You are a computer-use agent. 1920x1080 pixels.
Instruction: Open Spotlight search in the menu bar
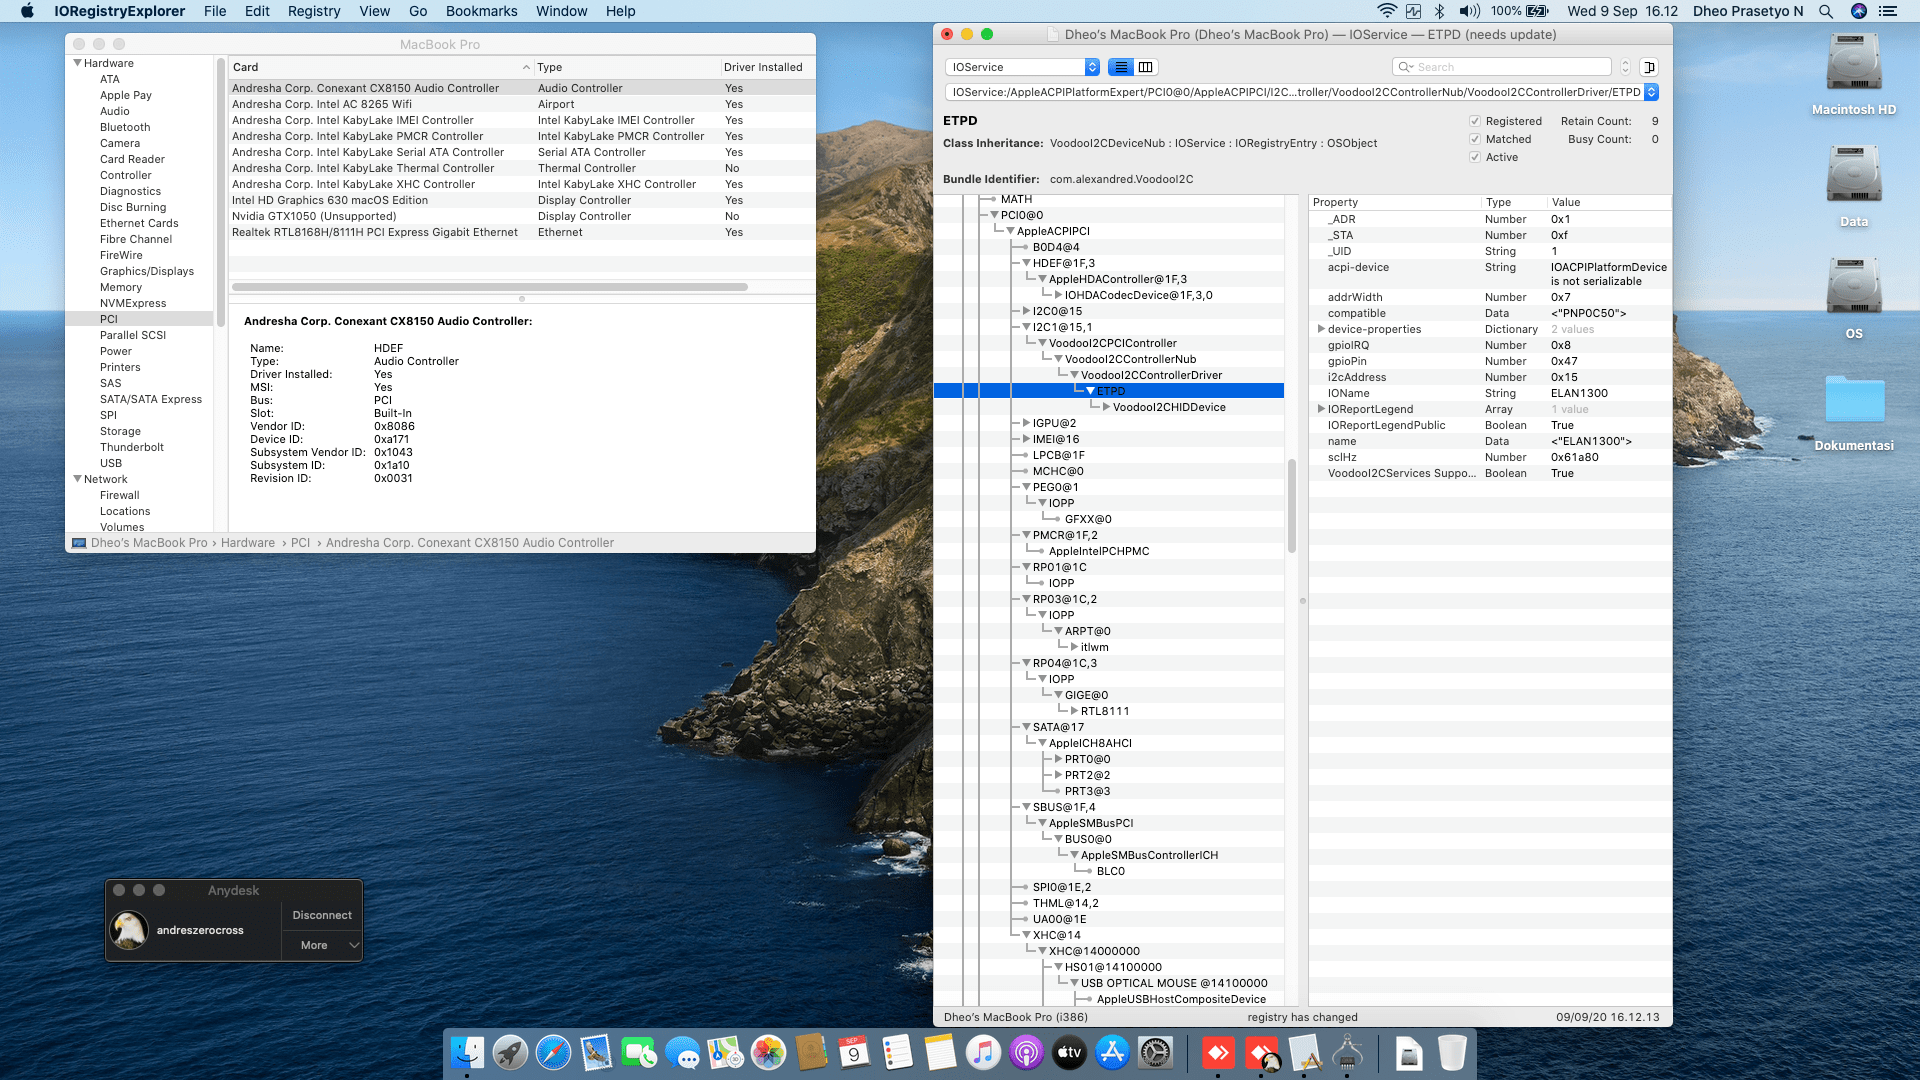(1826, 11)
